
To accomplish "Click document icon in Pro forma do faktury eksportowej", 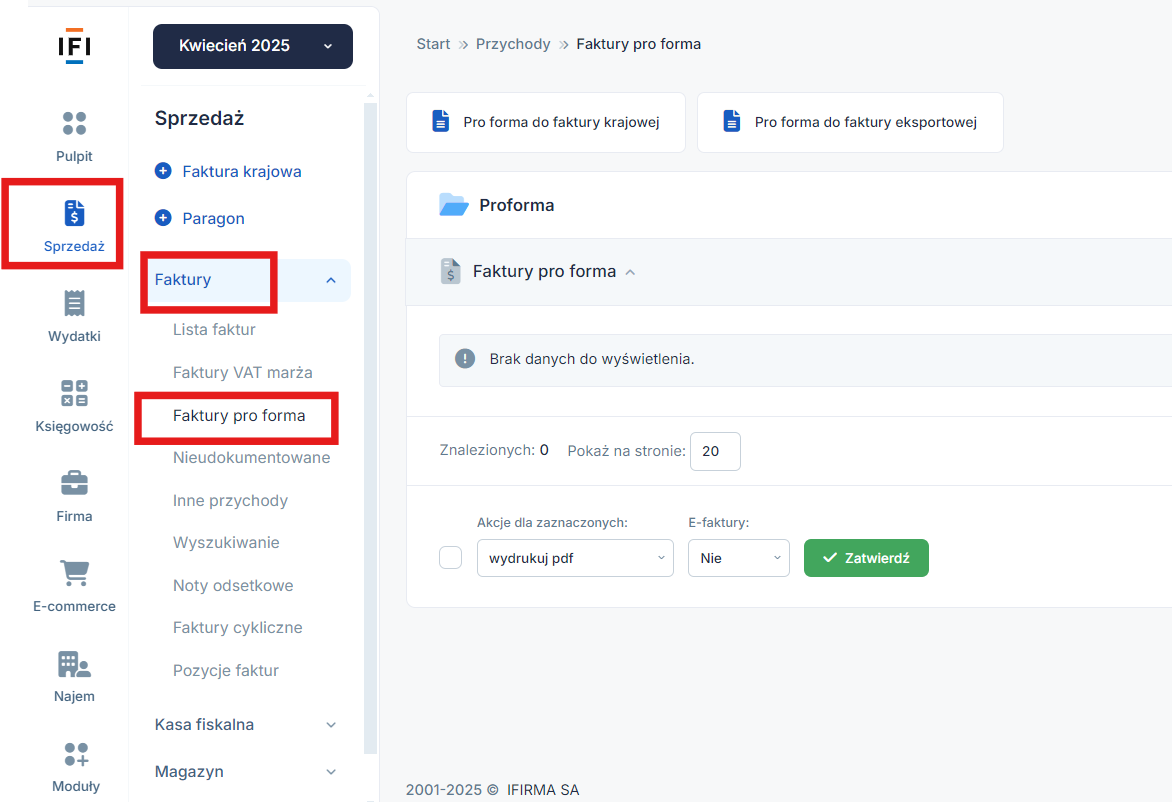I will click(732, 121).
